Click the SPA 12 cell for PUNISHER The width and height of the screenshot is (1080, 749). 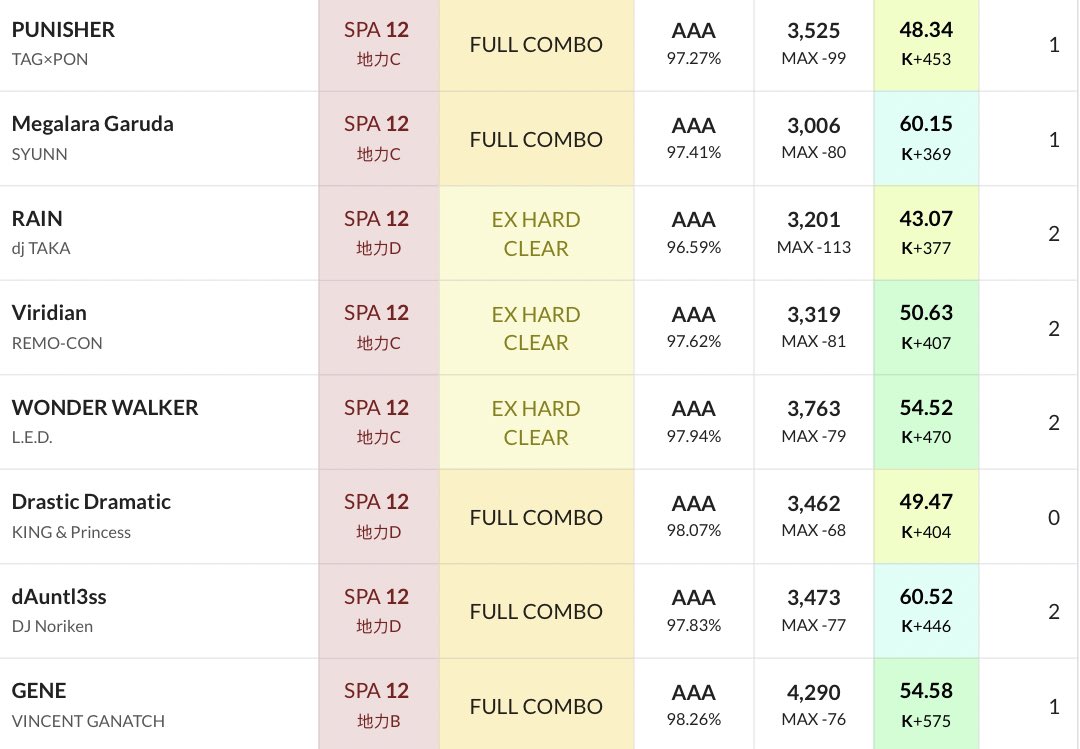[377, 44]
